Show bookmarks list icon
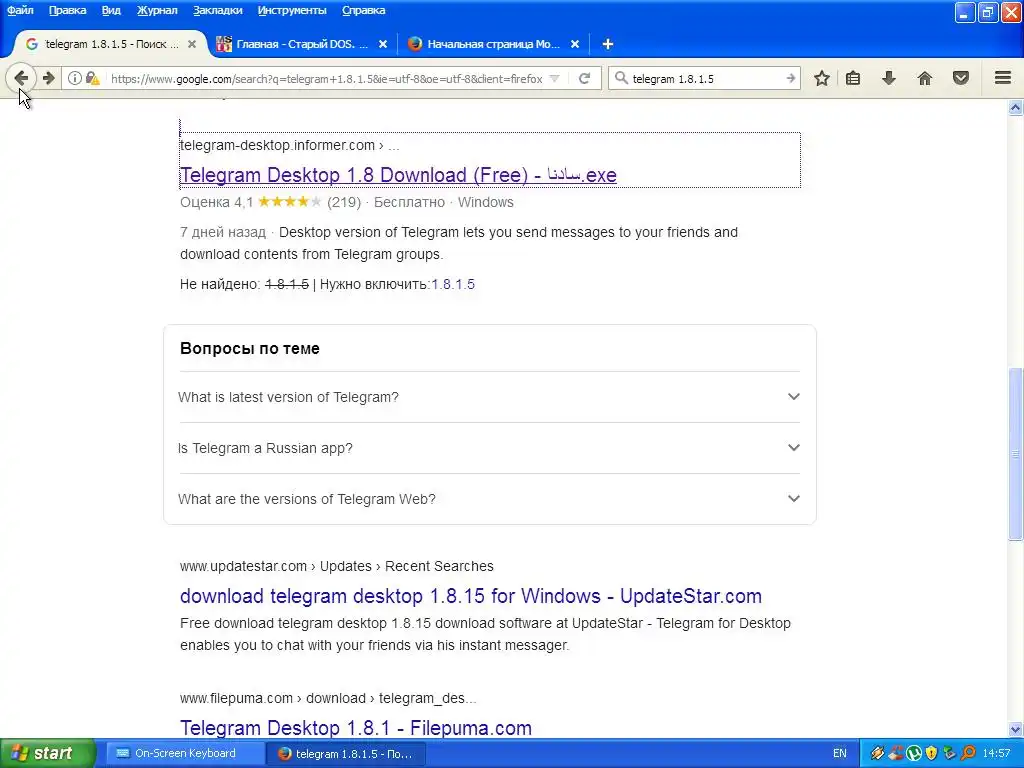 coord(853,78)
